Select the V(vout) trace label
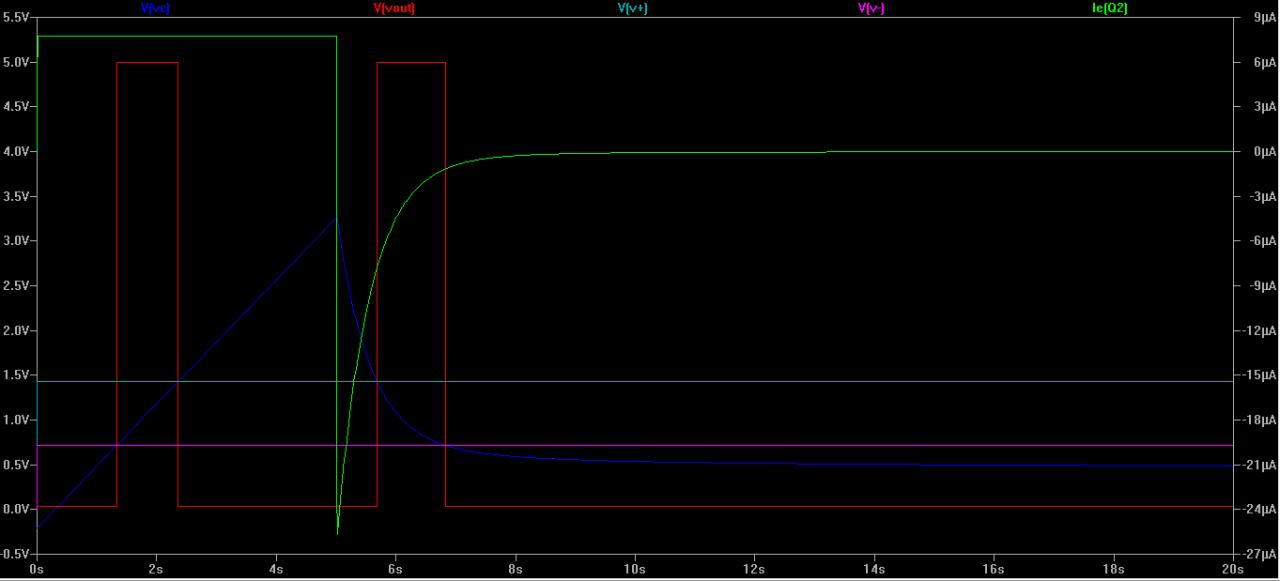This screenshot has width=1280, height=581. [x=394, y=8]
